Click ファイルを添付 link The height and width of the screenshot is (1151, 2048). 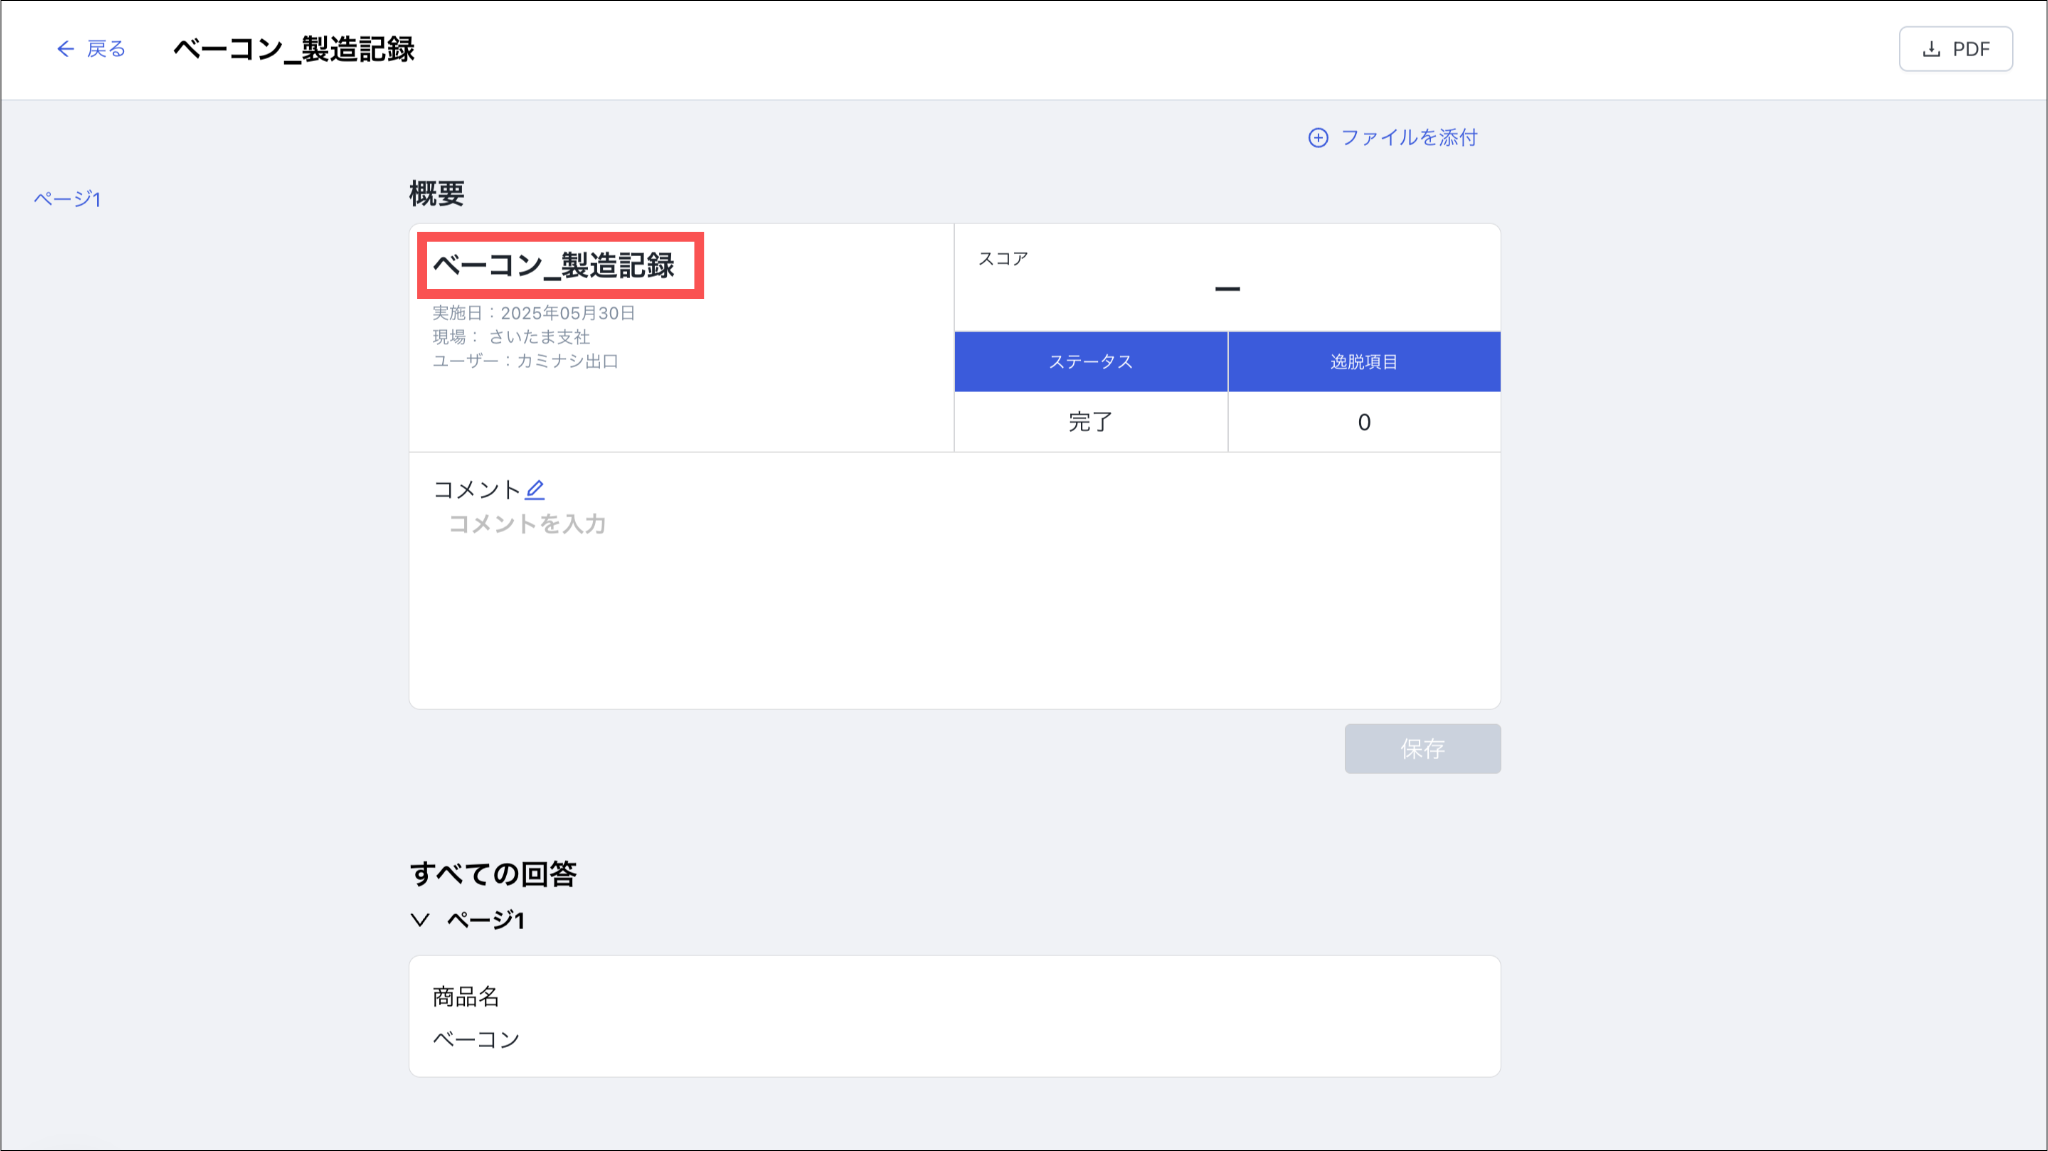1409,138
